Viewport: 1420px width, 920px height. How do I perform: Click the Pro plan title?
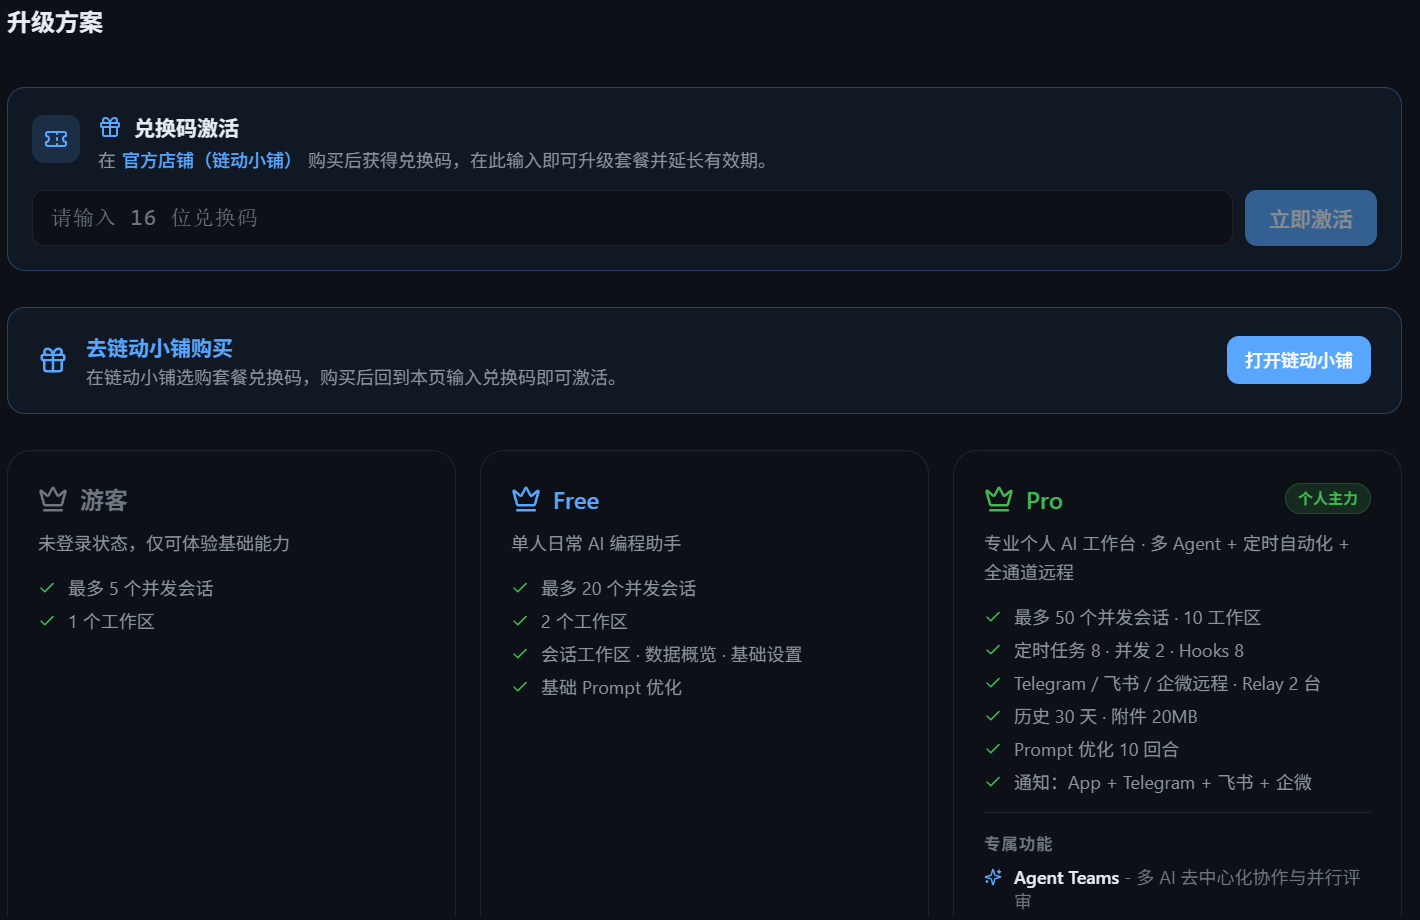point(1044,500)
